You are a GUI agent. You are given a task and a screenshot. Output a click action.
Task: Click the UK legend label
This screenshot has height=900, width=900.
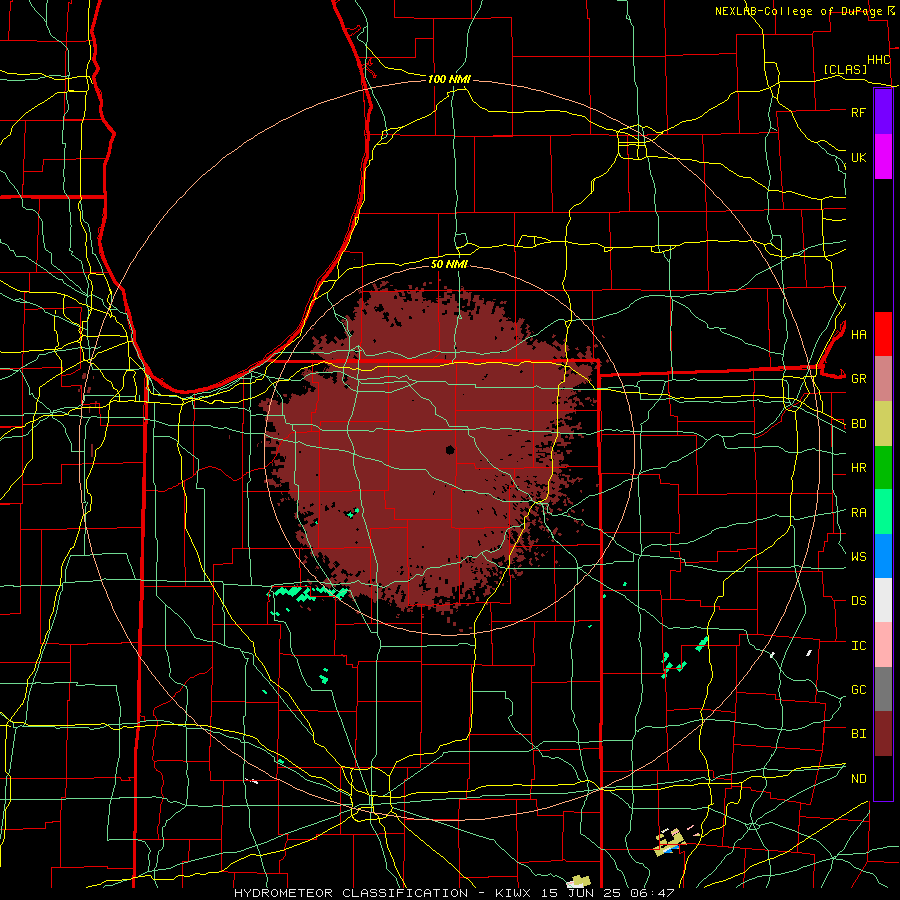858,157
